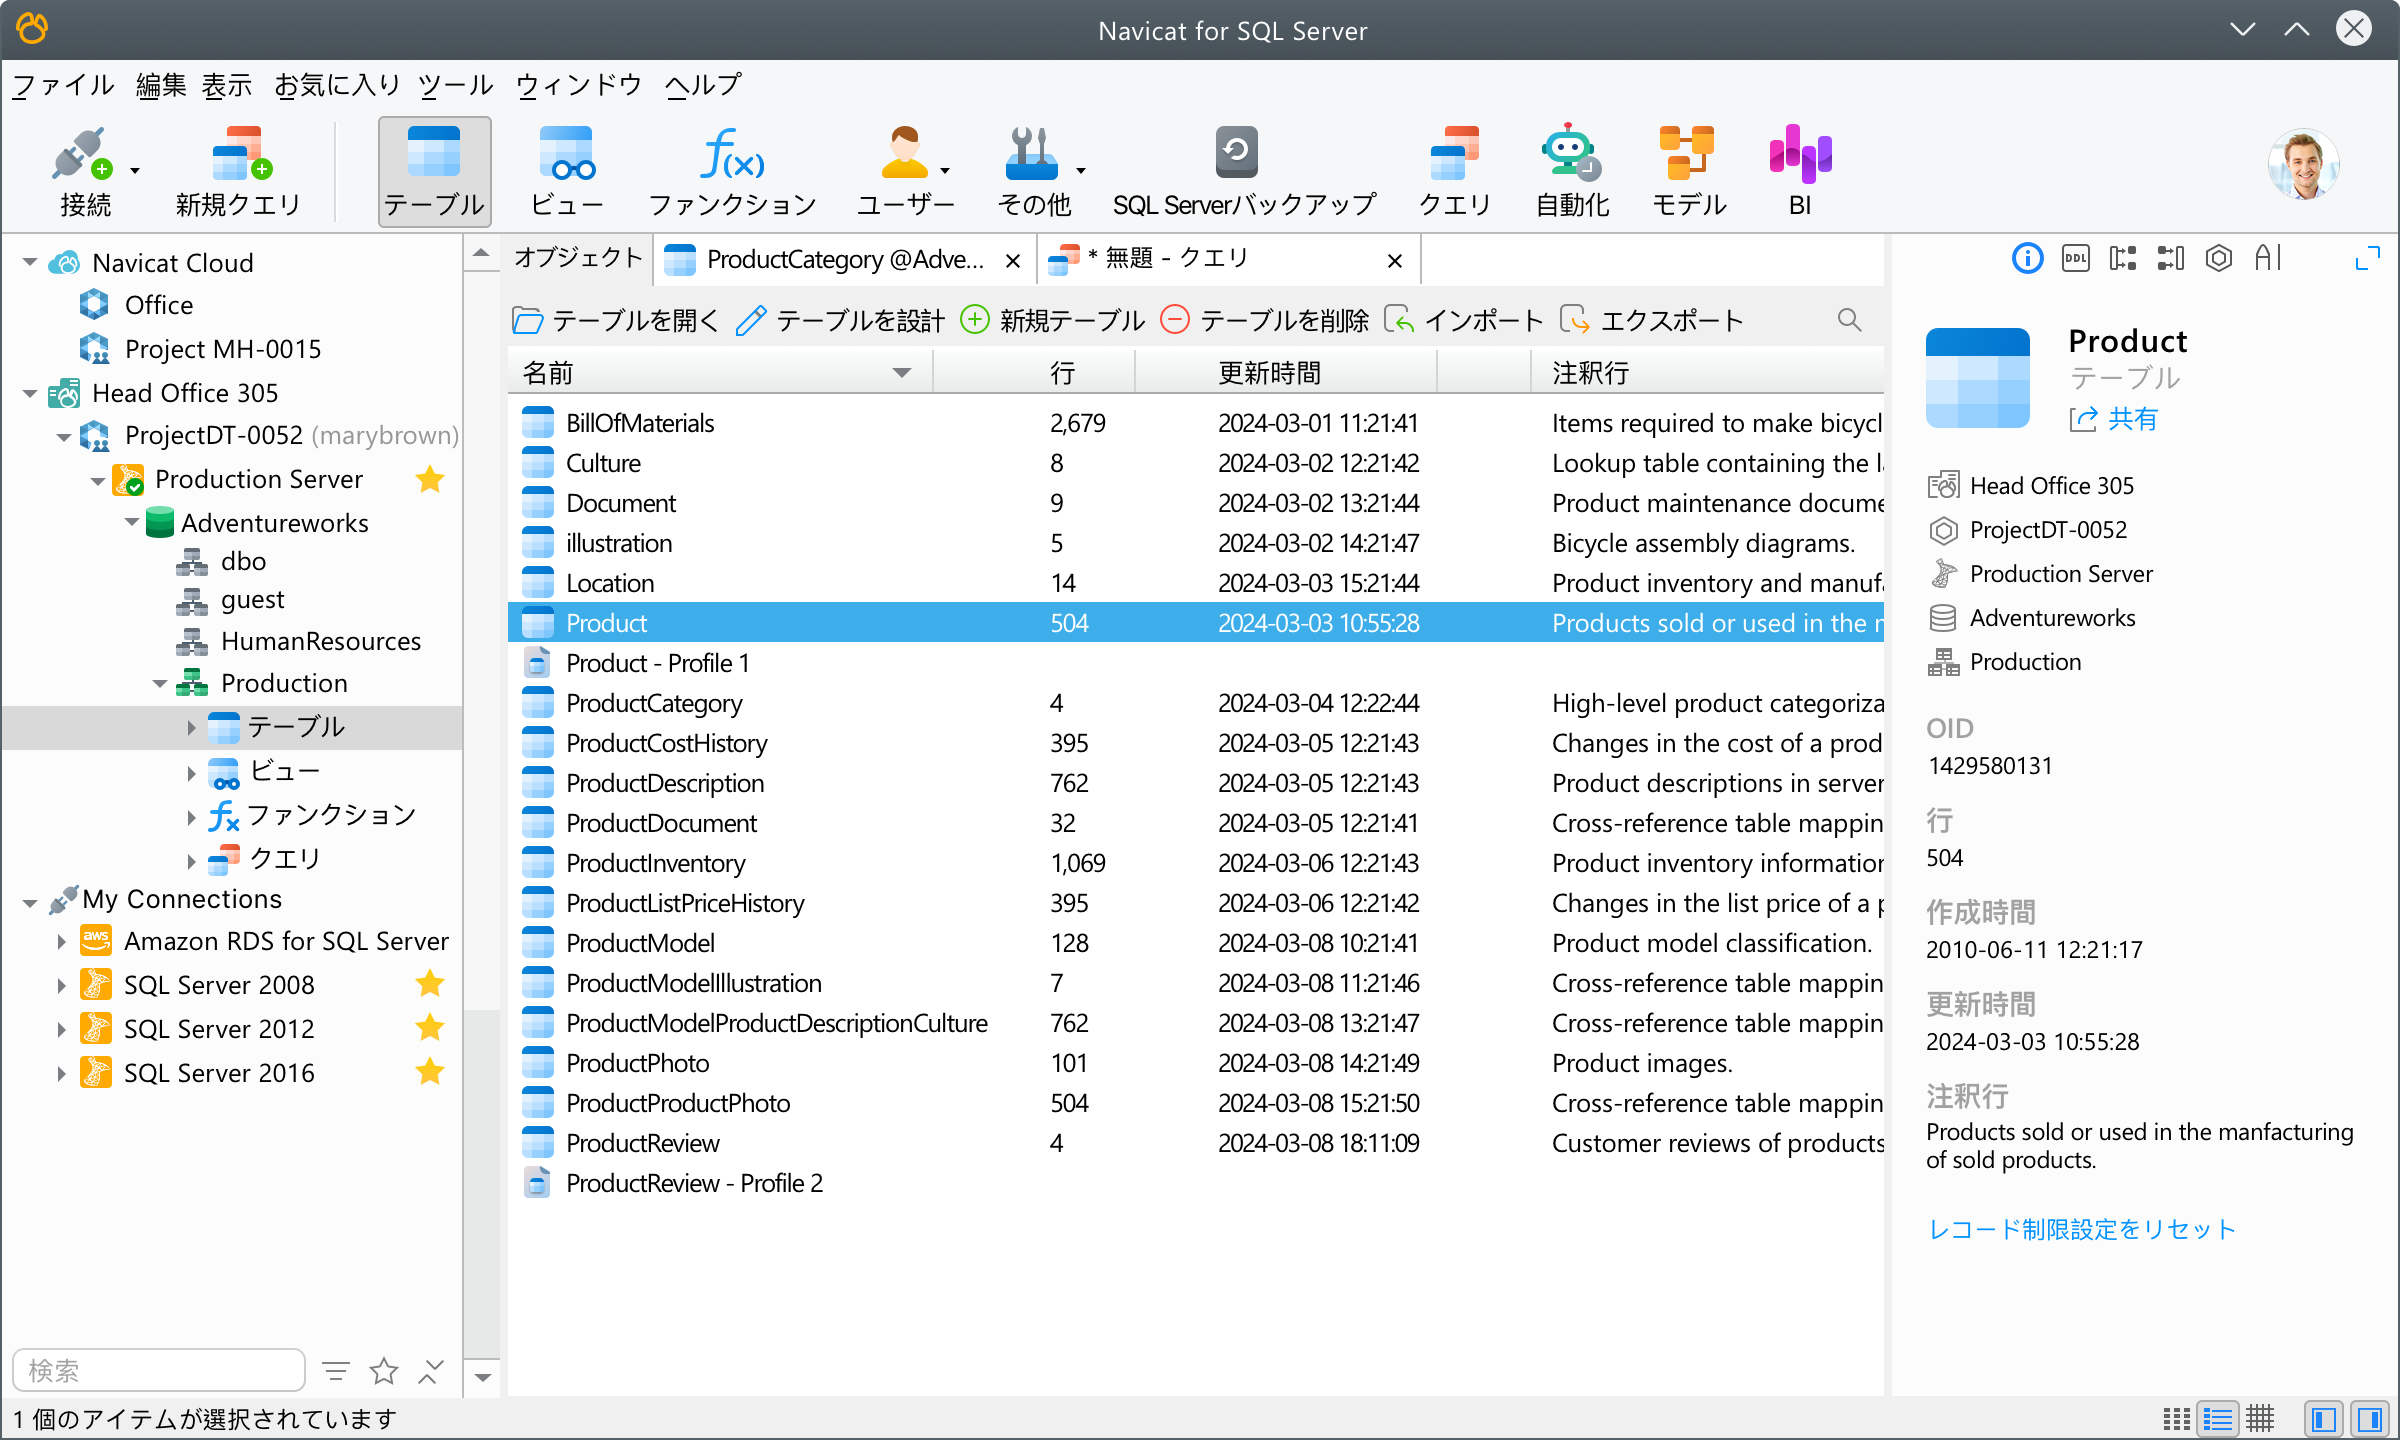This screenshot has width=2400, height=1440.
Task: Toggle the SQL Server 2016 favorite star
Action: click(x=430, y=1072)
